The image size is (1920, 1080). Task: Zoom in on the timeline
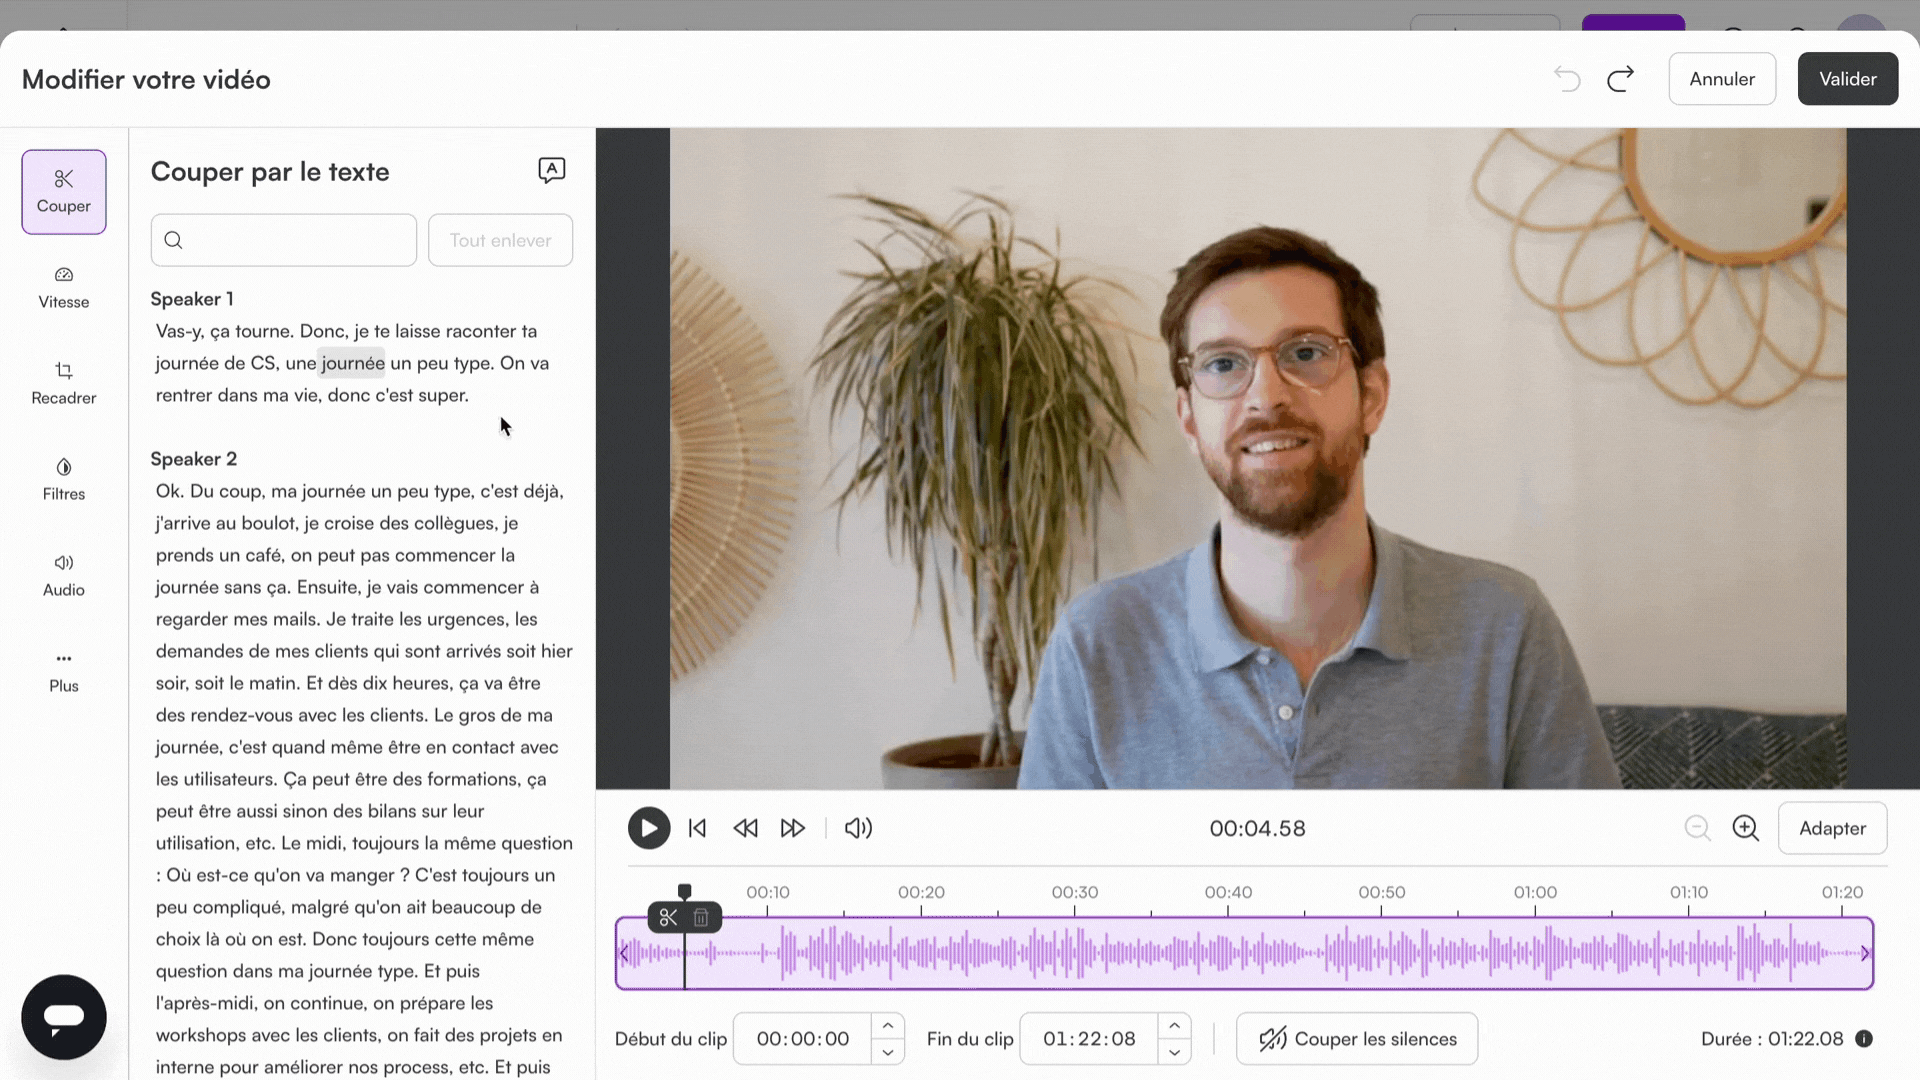point(1745,828)
